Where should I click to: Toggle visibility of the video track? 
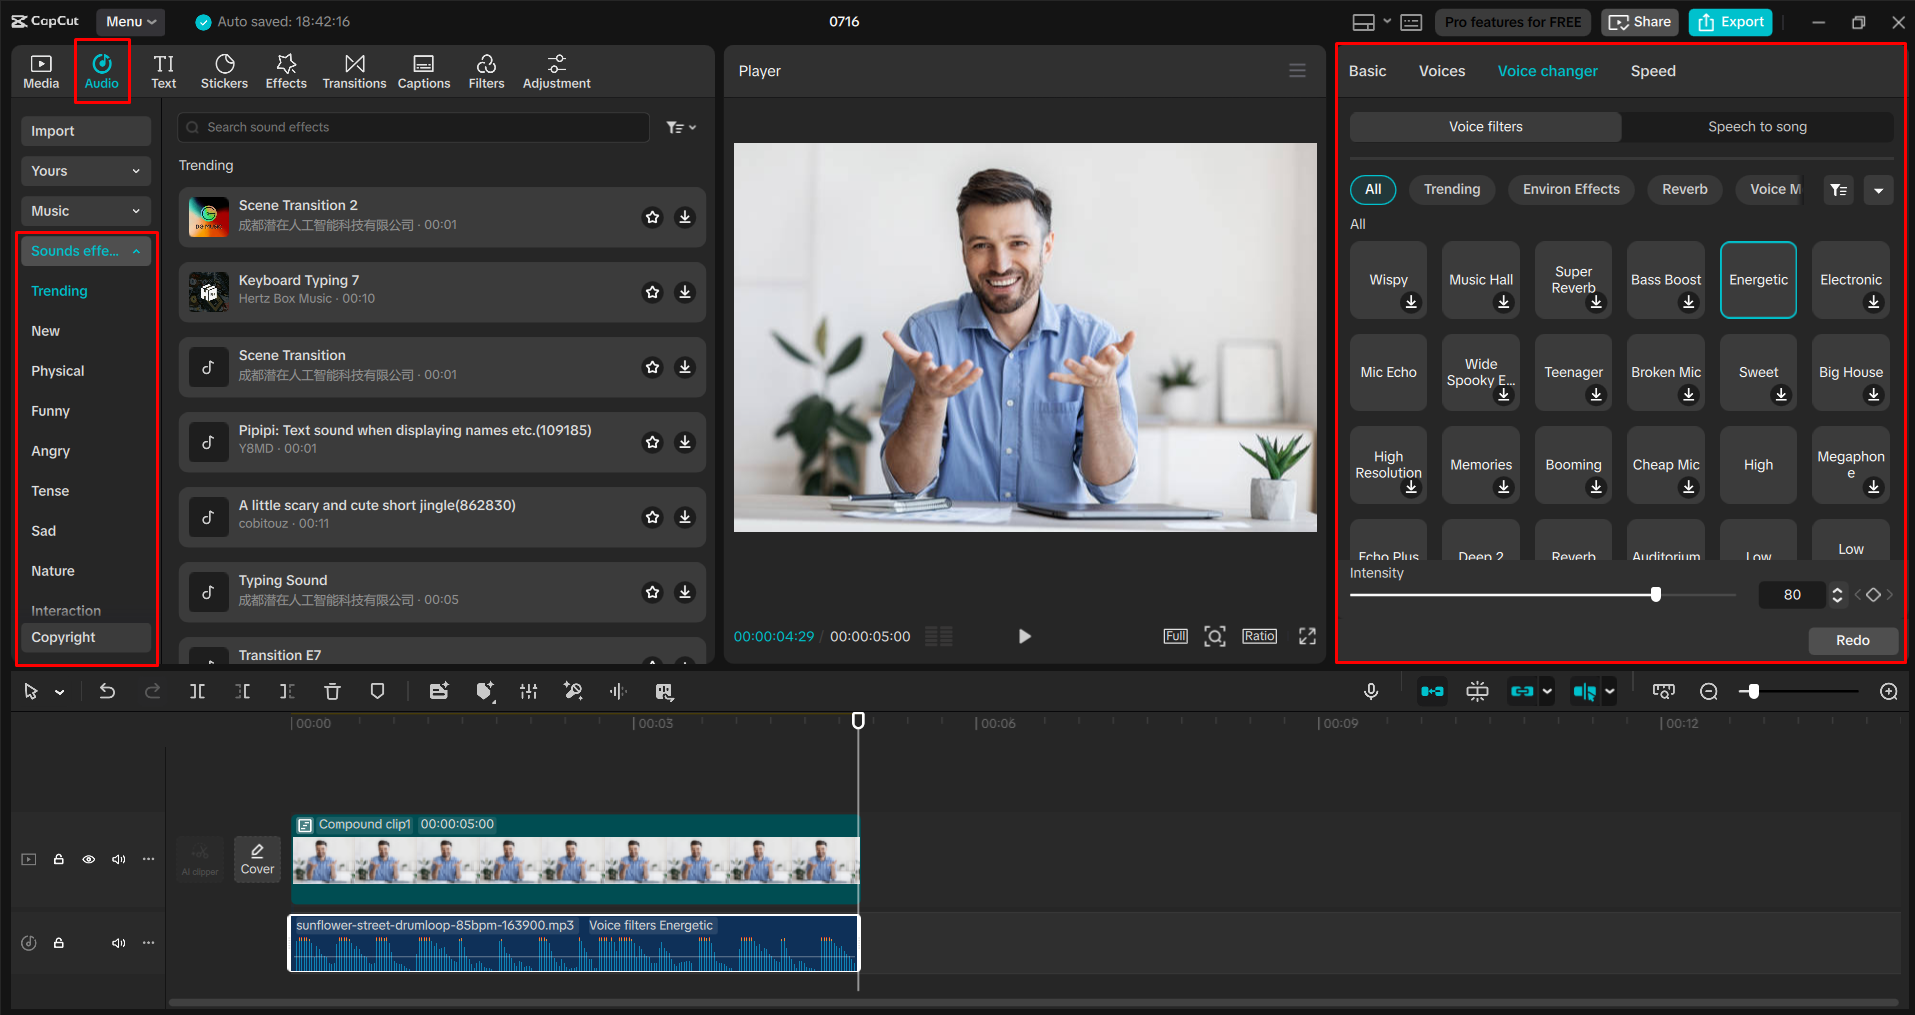(89, 859)
